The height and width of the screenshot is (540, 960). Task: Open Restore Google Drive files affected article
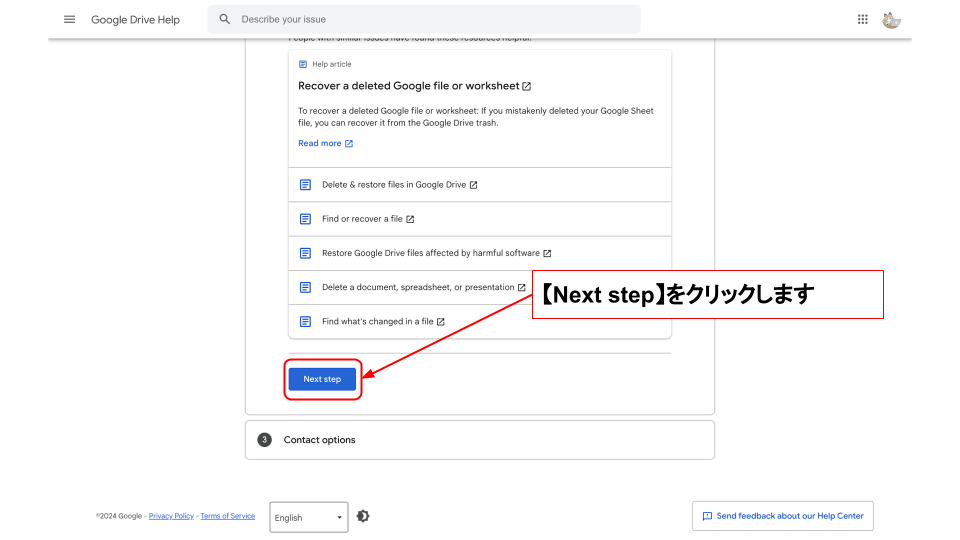pos(431,253)
